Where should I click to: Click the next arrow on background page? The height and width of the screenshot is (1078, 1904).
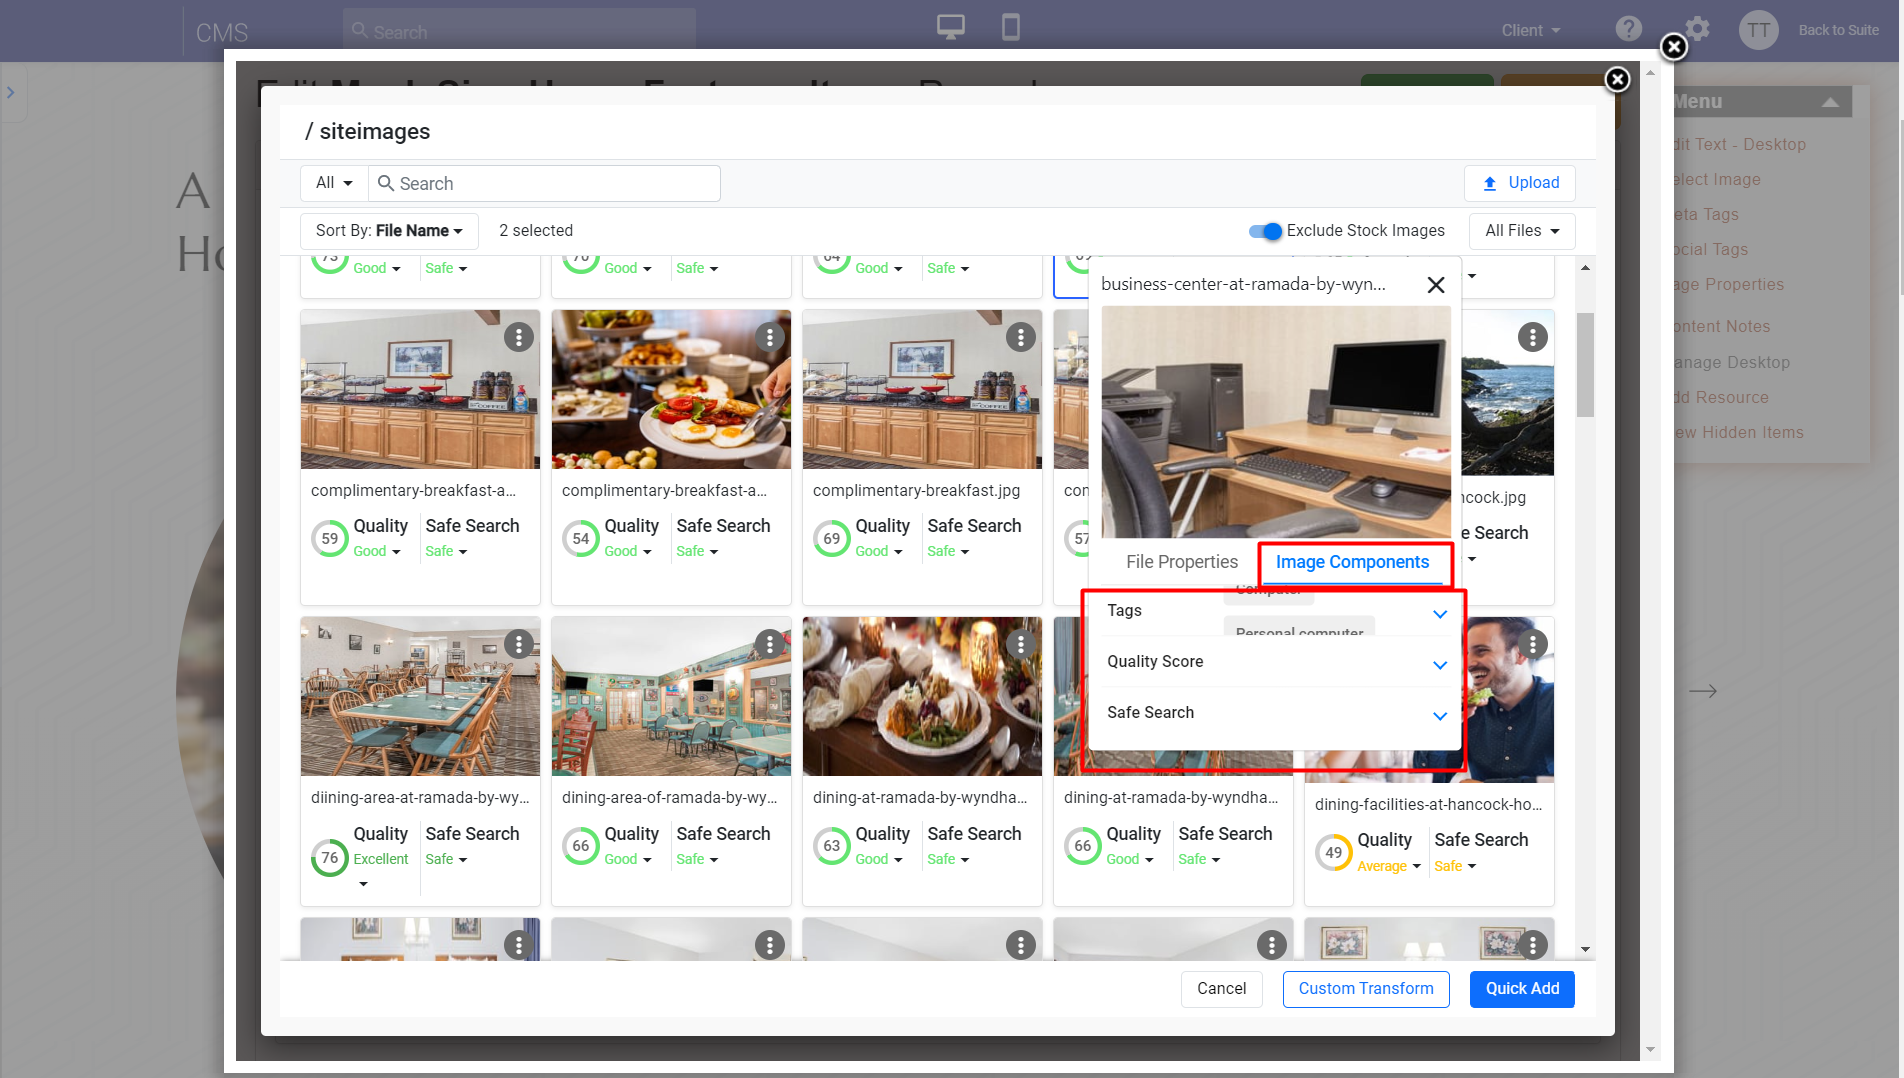click(1703, 691)
